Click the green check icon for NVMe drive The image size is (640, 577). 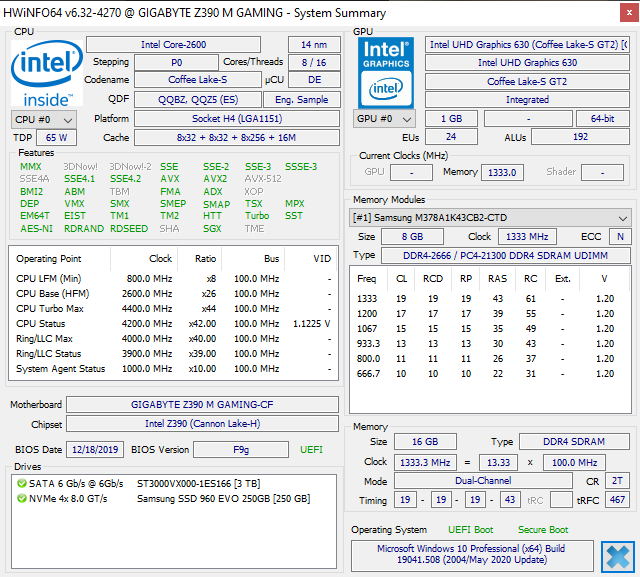[21, 498]
